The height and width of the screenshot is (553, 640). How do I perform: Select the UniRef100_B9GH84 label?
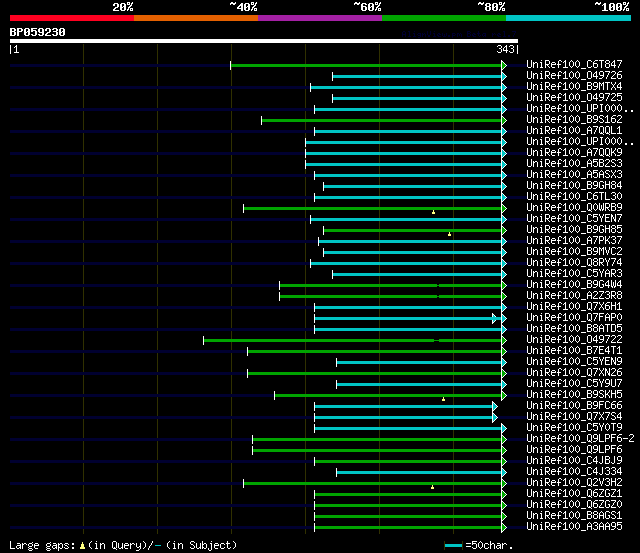pos(574,186)
